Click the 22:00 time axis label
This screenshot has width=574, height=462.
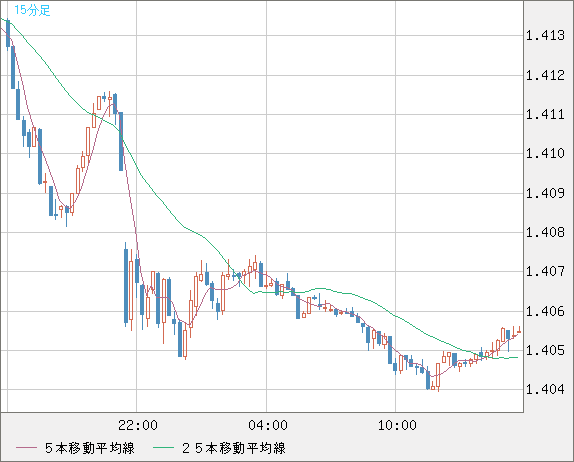point(138,425)
